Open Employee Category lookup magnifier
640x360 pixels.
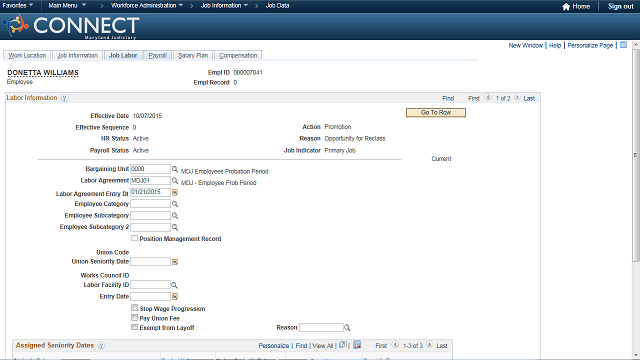[175, 204]
